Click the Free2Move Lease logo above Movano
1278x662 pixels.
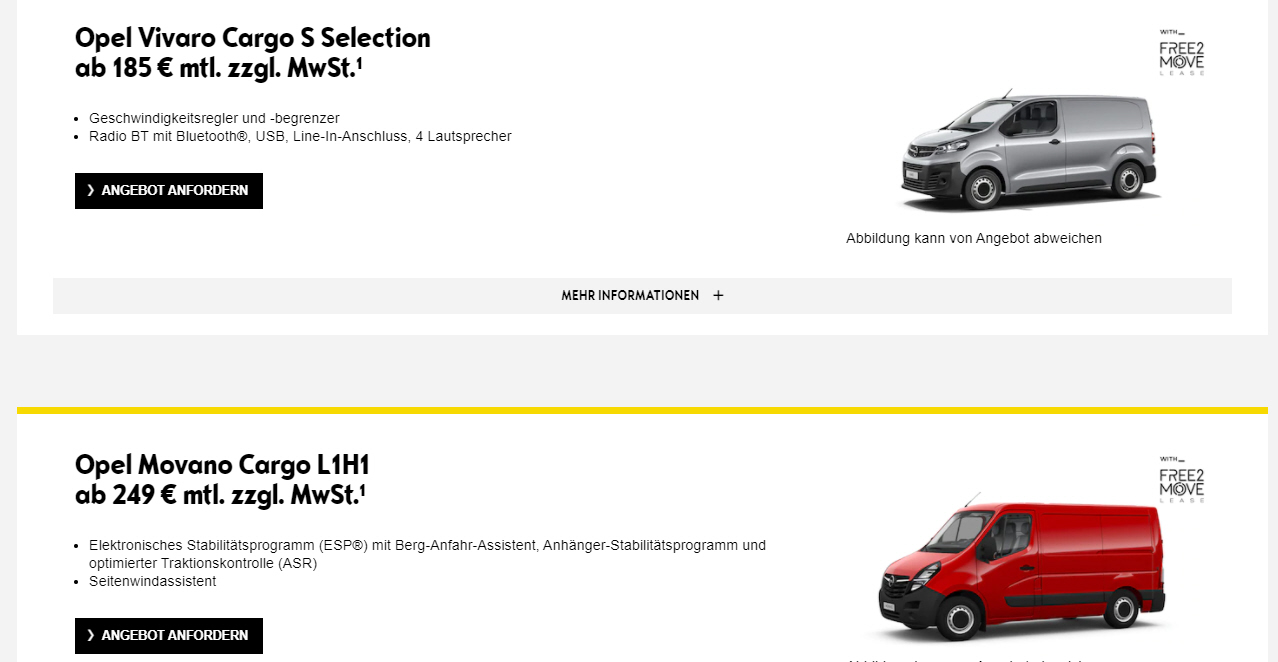click(x=1182, y=479)
